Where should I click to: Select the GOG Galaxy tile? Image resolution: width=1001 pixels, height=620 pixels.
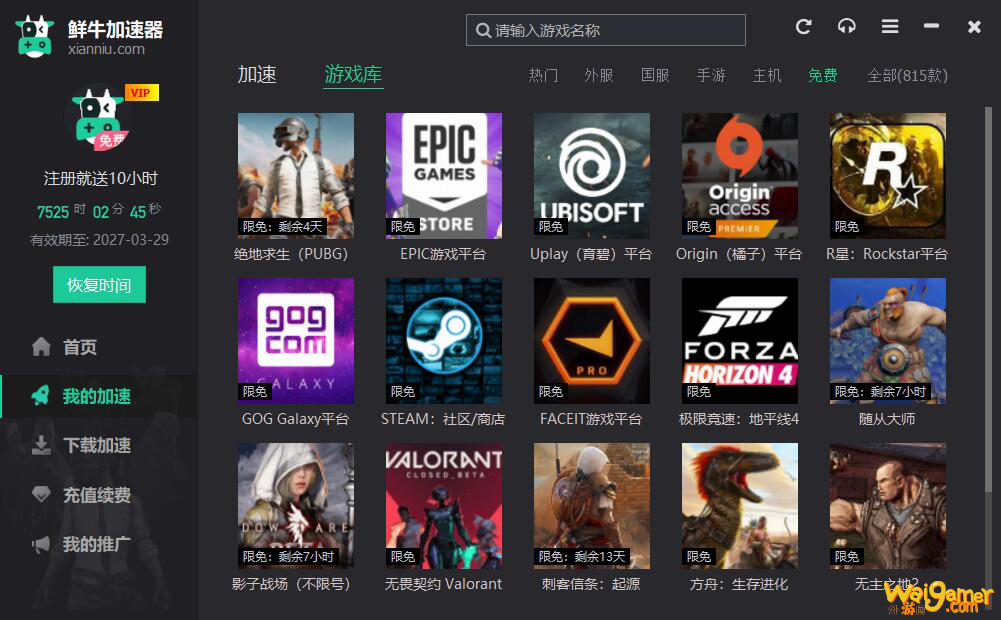click(296, 340)
